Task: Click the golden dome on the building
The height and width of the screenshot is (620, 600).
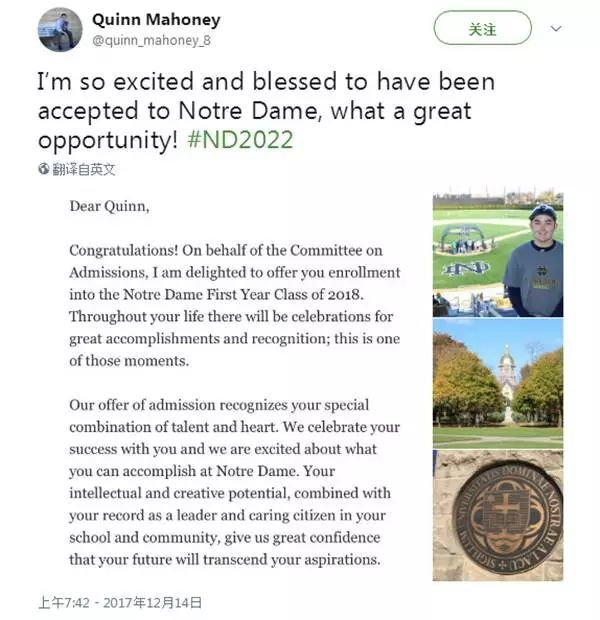Action: (508, 357)
